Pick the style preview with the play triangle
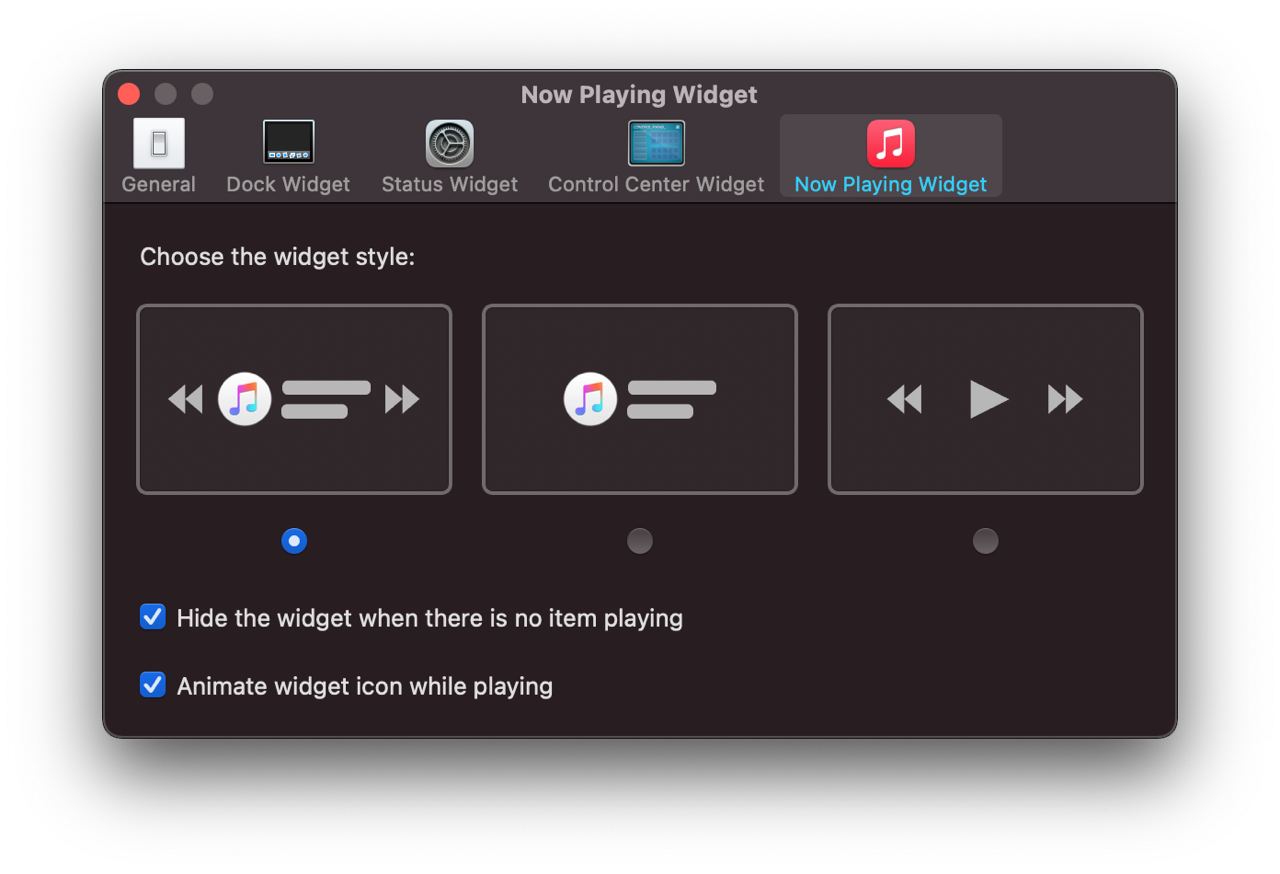This screenshot has height=874, width=1280. click(x=985, y=399)
